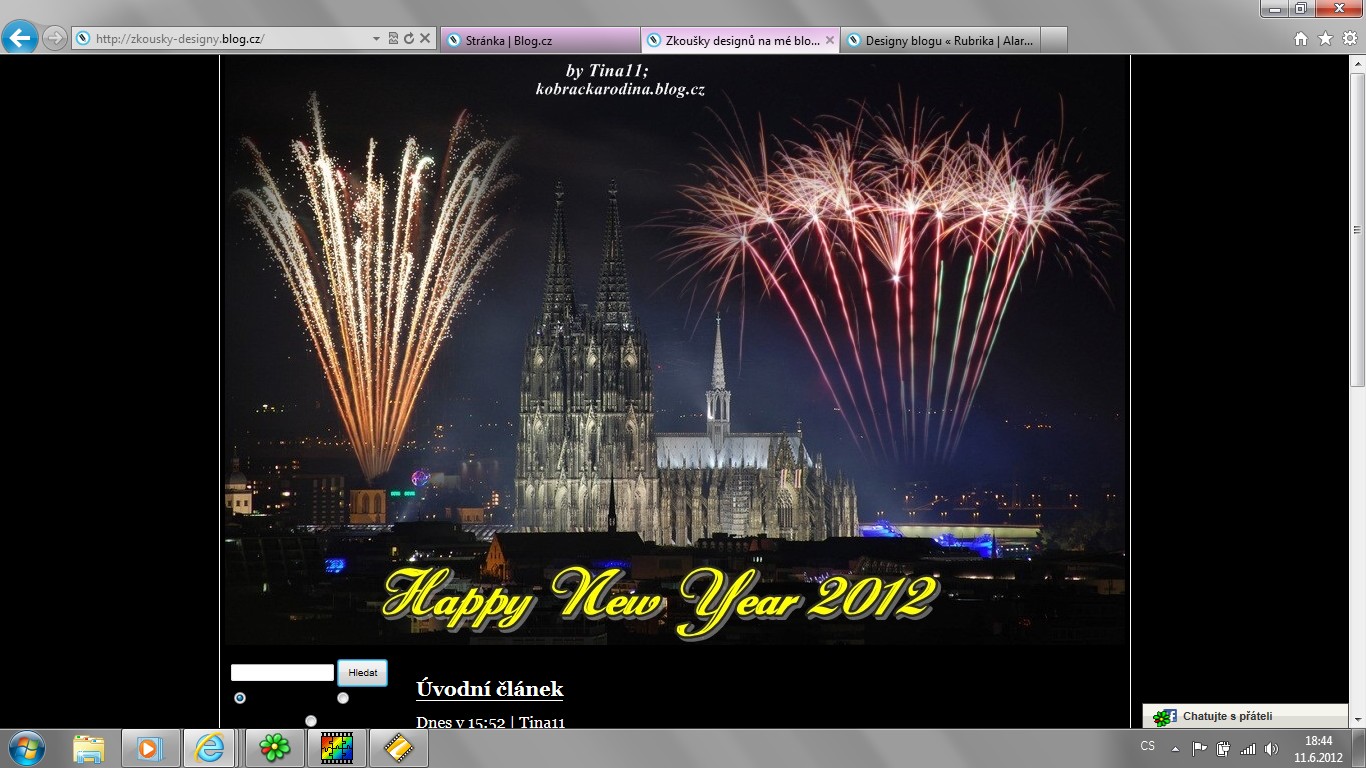Restore down the browser window button
The image size is (1366, 768).
(x=1300, y=8)
